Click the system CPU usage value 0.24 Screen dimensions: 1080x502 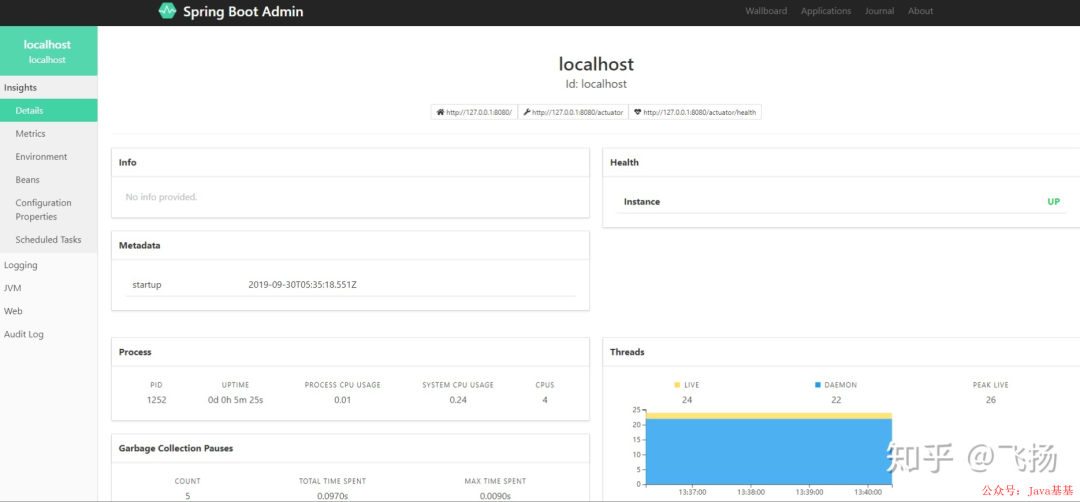(458, 399)
